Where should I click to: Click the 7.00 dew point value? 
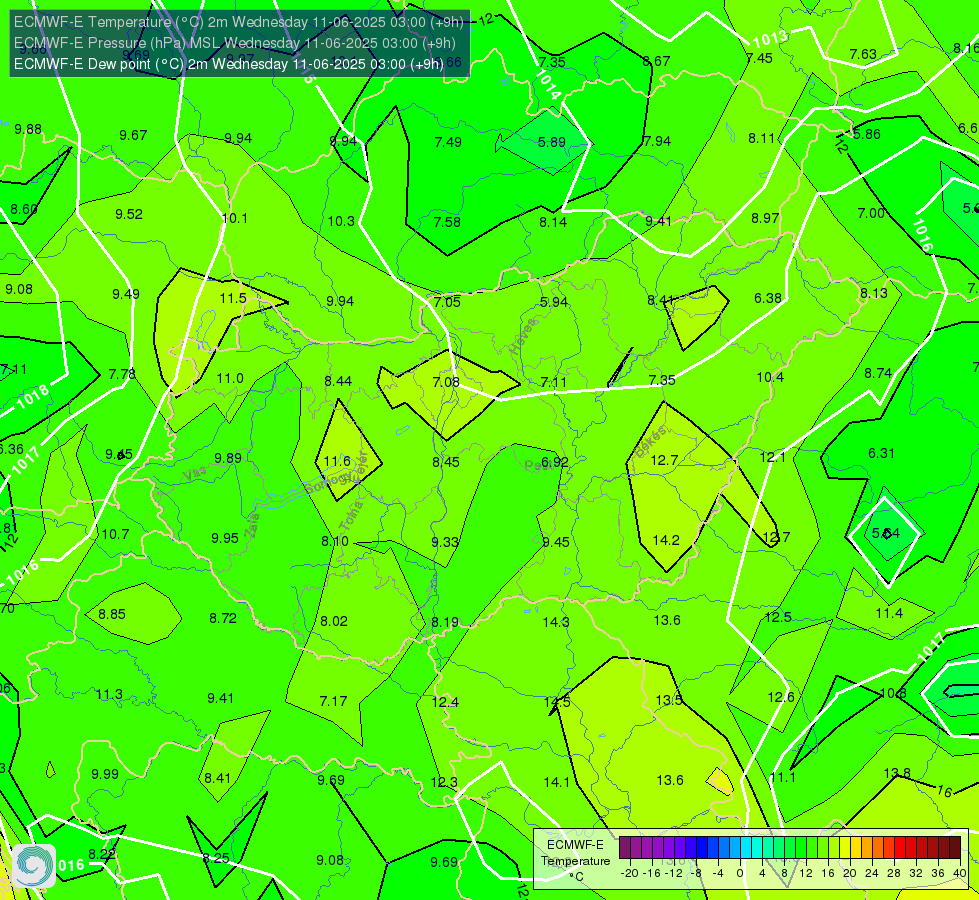[871, 213]
